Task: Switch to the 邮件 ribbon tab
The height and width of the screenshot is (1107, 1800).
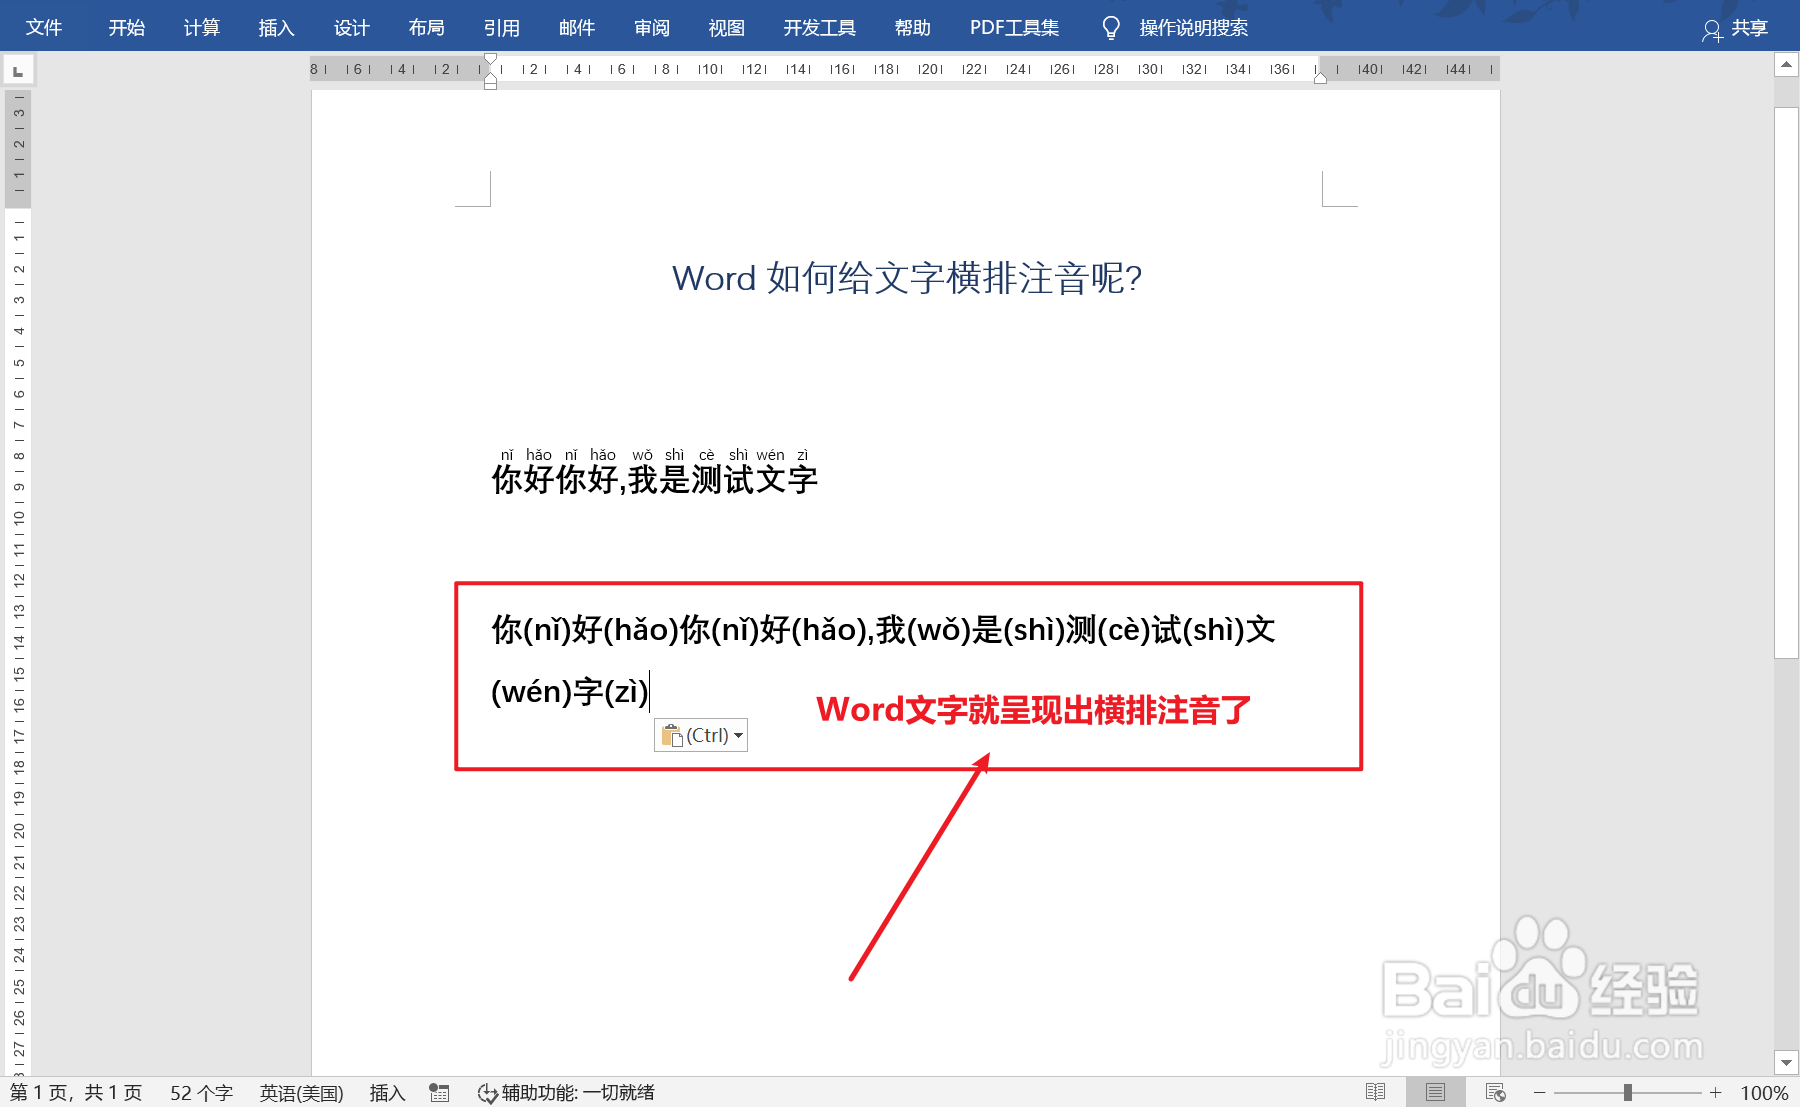Action: (x=577, y=28)
